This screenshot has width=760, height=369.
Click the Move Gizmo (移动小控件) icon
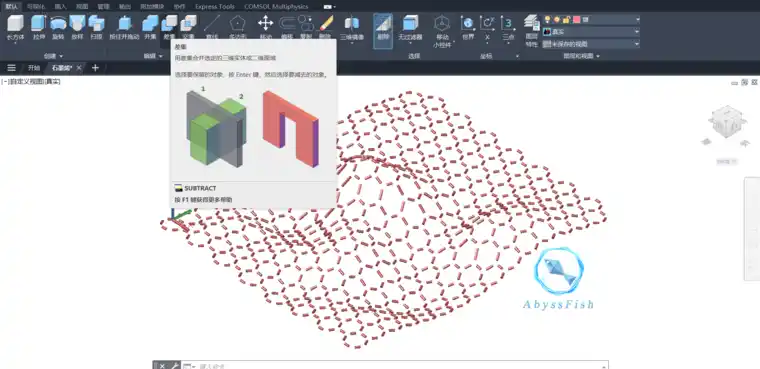coord(442,23)
